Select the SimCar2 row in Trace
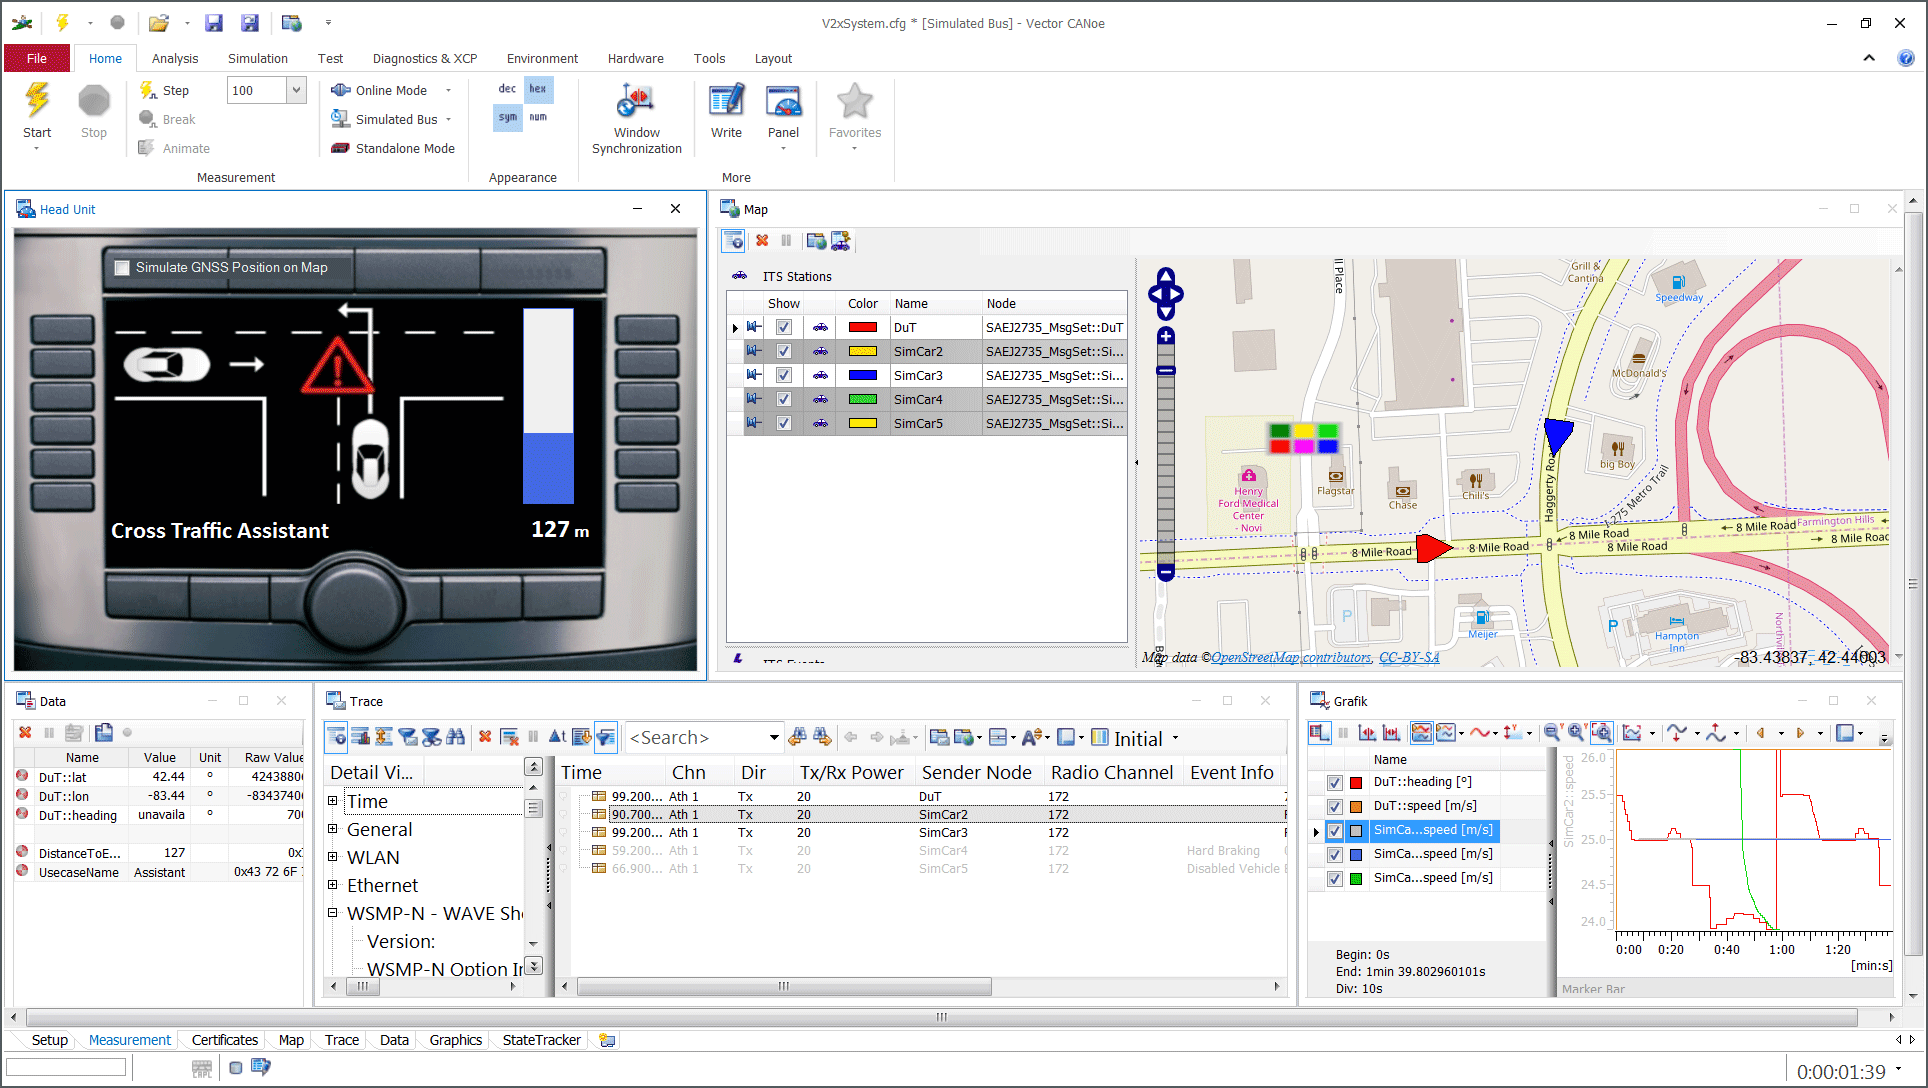1928x1088 pixels. pos(943,814)
